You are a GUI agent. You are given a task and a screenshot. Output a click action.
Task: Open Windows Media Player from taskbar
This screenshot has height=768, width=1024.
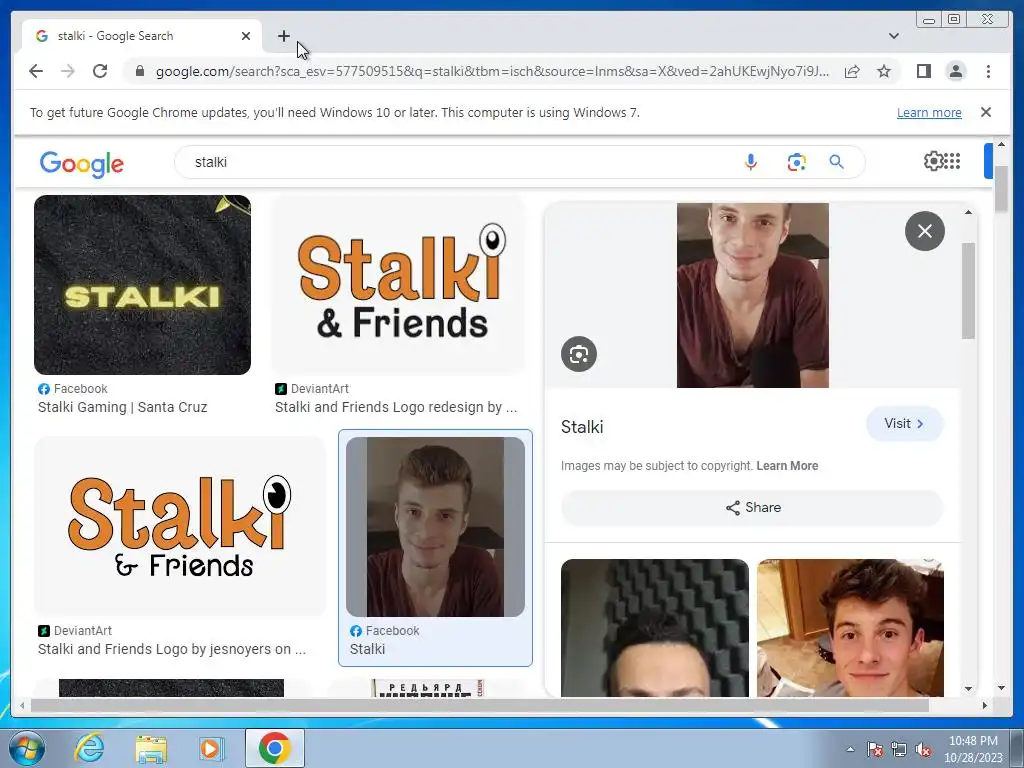[212, 748]
